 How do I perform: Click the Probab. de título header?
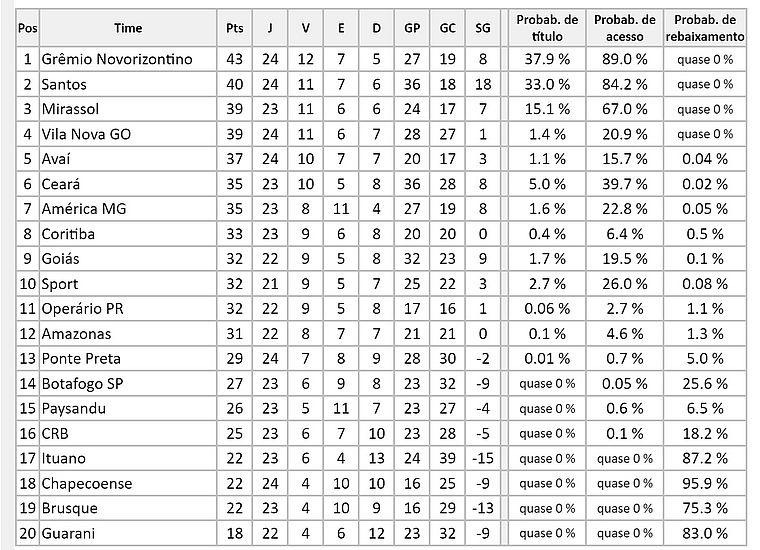547,28
